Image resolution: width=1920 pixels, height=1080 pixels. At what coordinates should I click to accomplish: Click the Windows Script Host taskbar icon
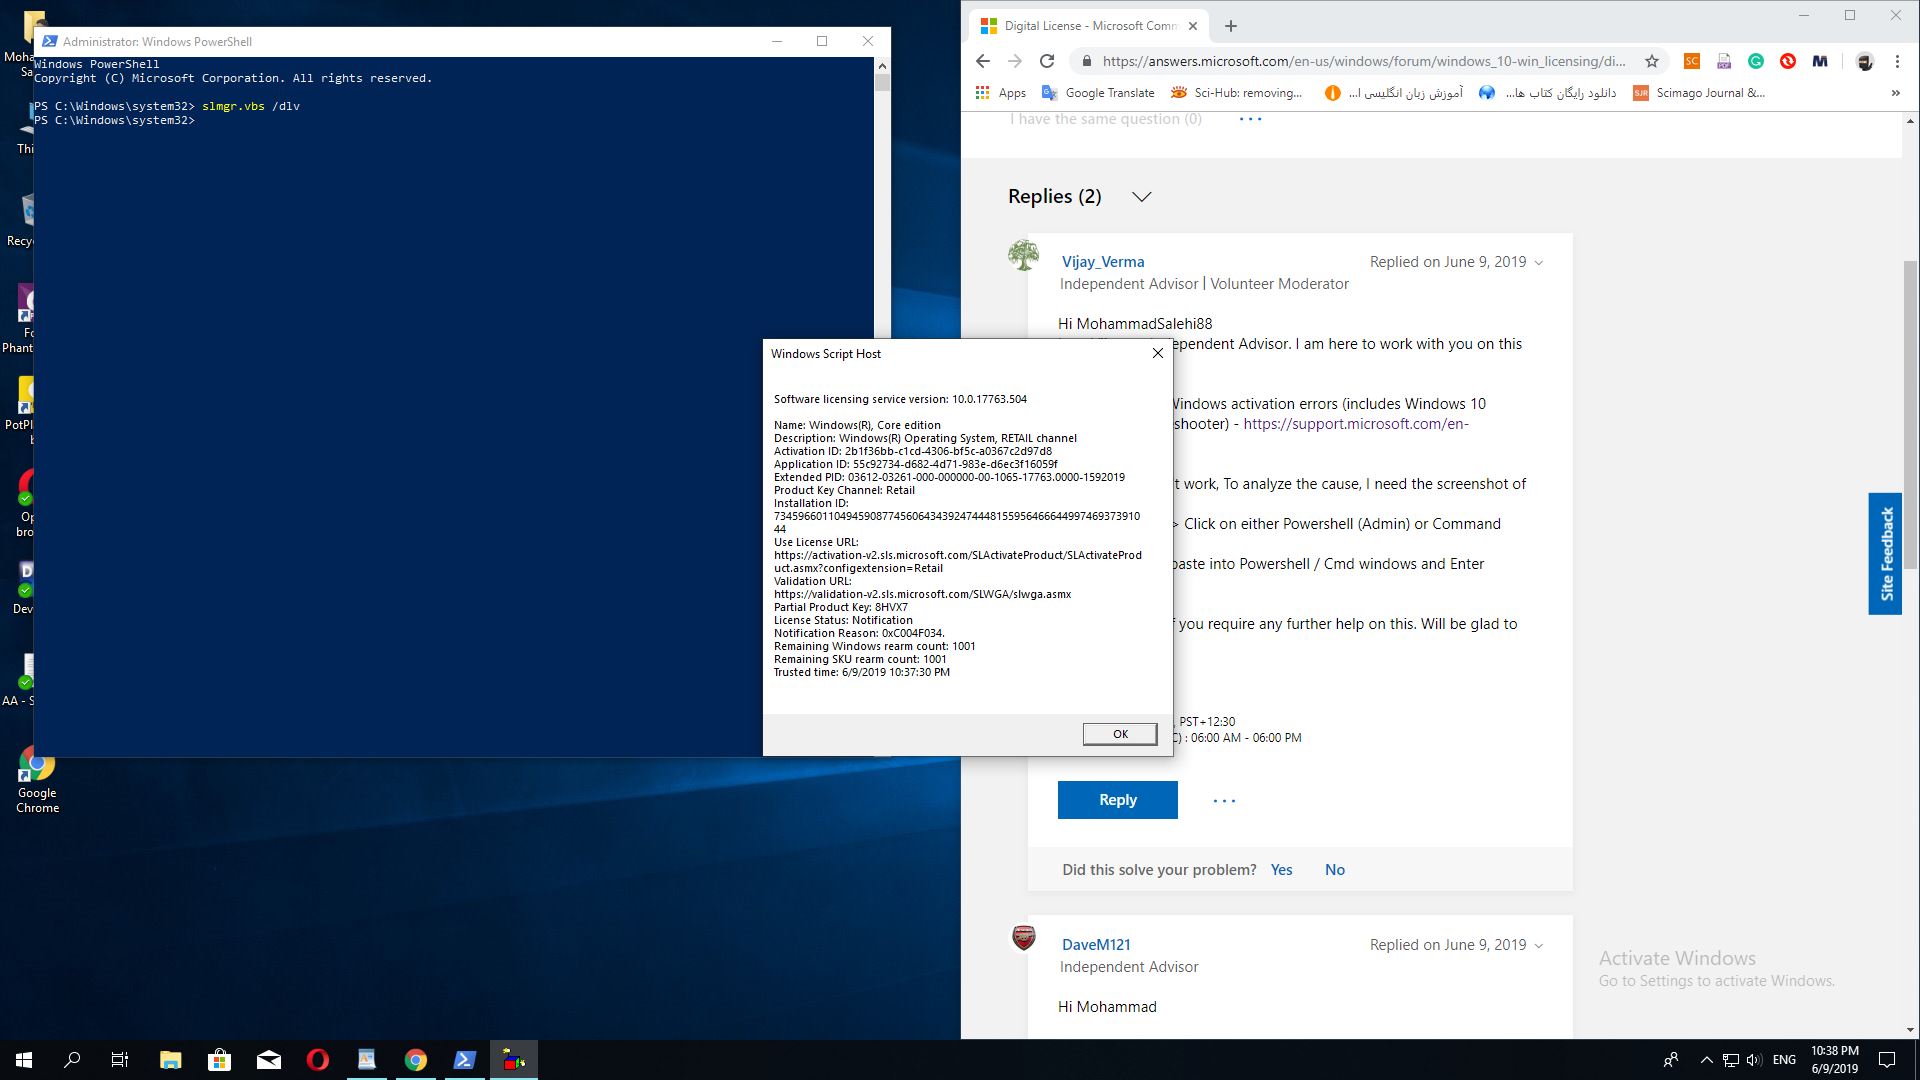[513, 1060]
